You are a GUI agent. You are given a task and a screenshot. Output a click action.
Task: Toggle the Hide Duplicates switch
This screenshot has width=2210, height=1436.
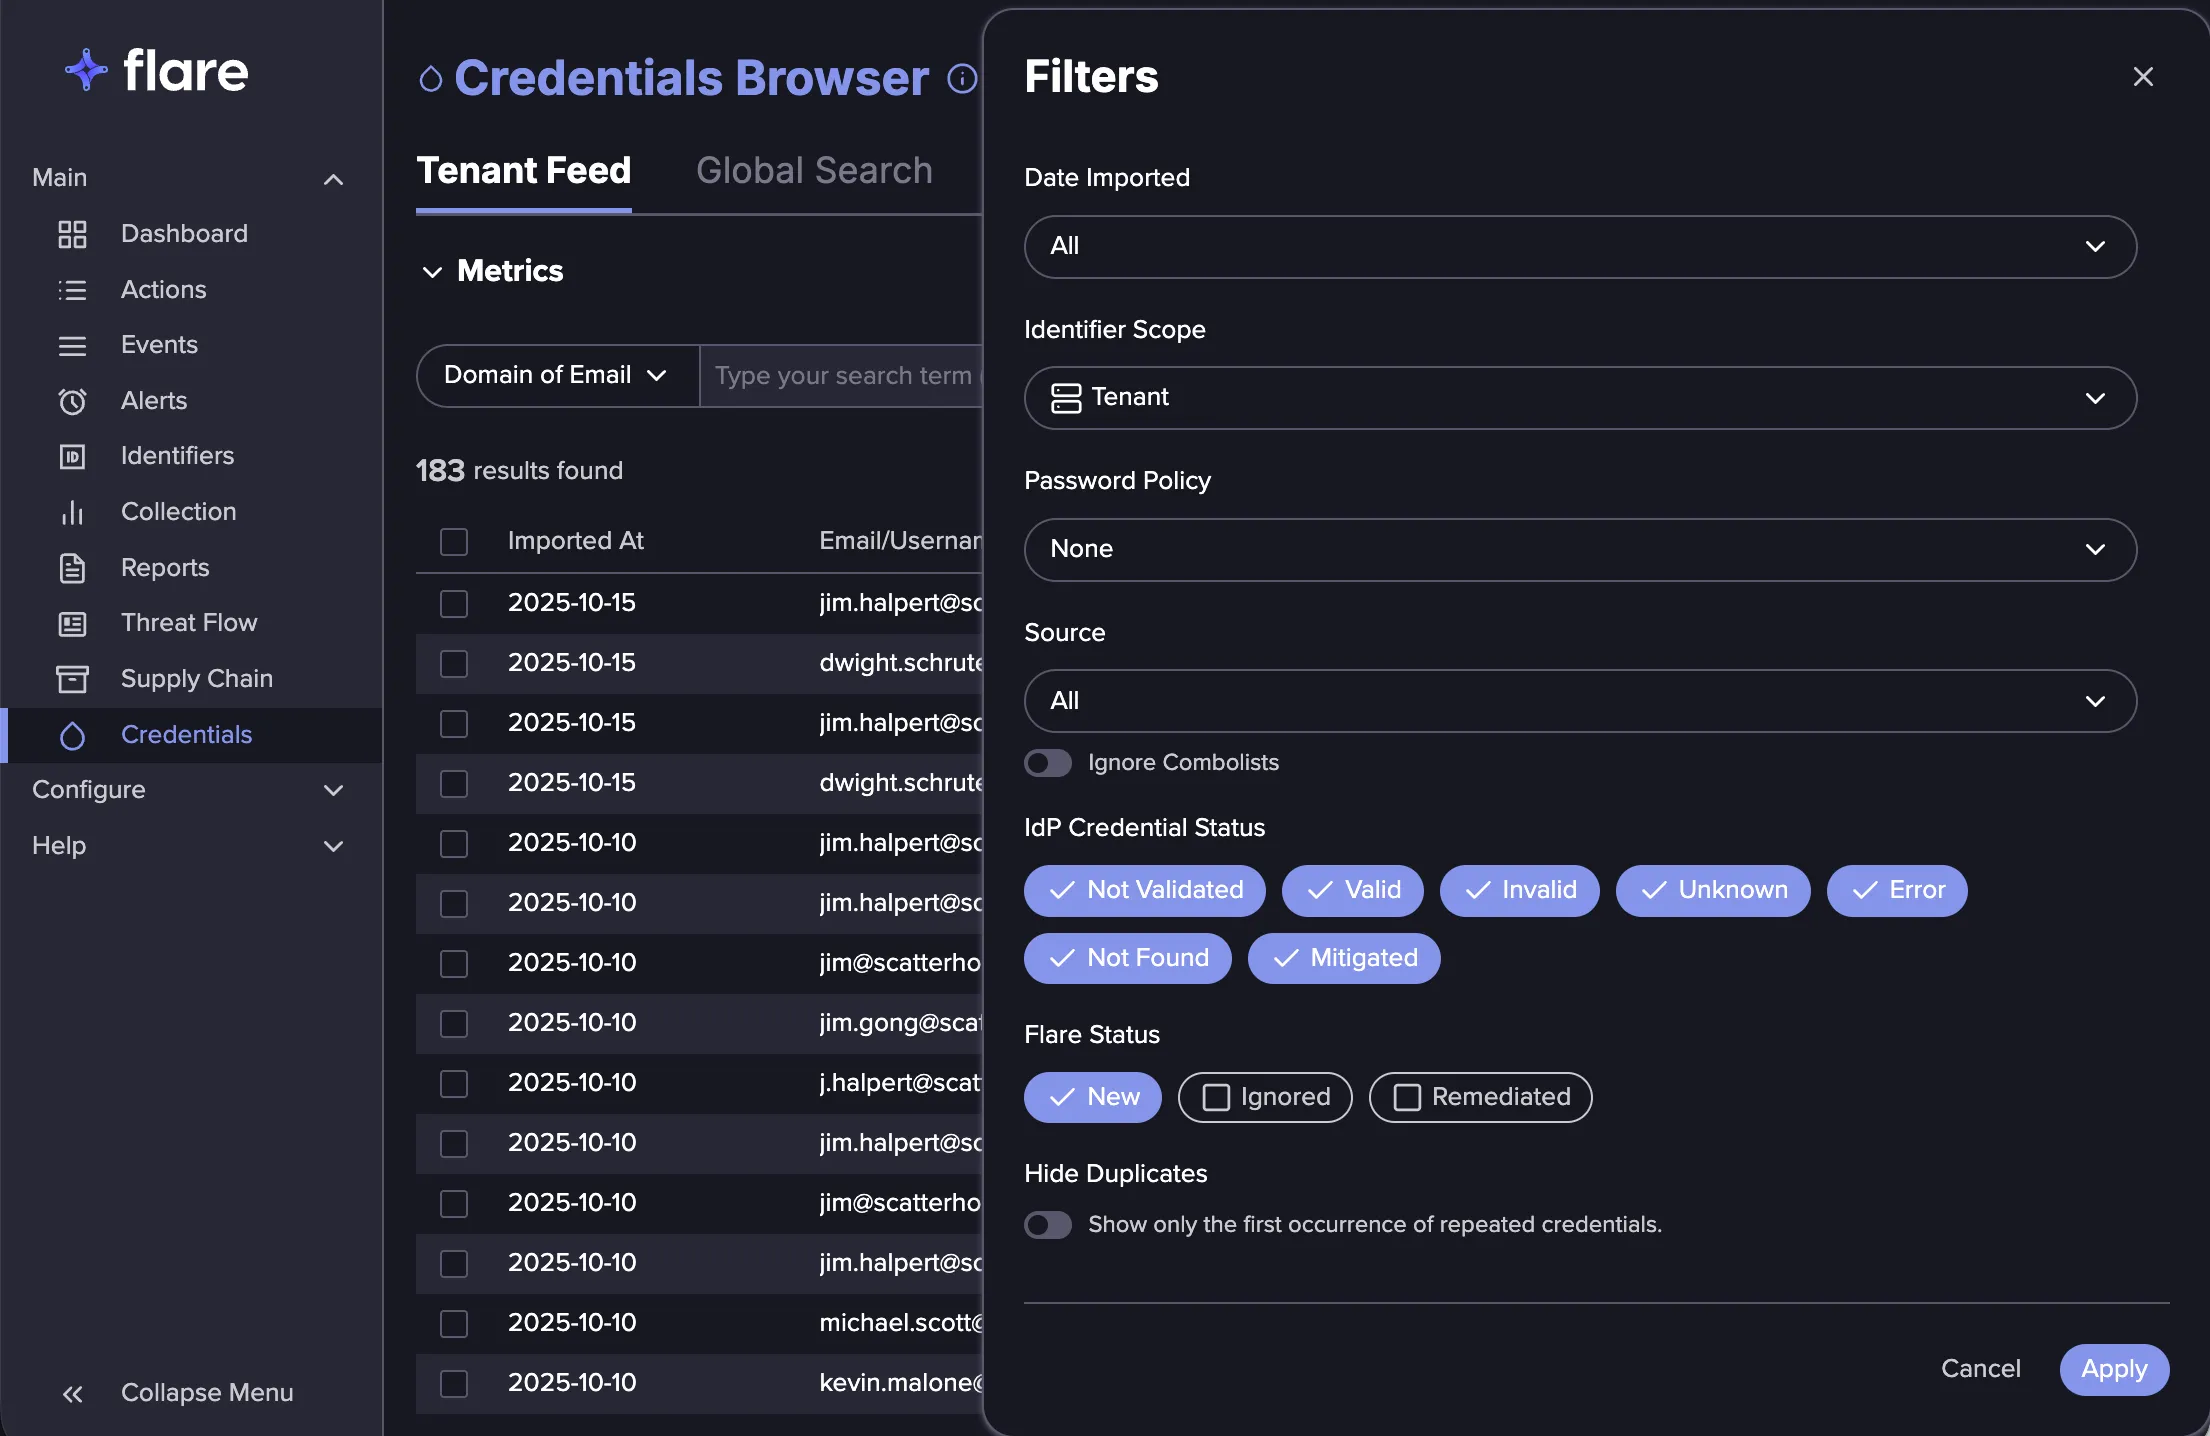(1048, 1225)
